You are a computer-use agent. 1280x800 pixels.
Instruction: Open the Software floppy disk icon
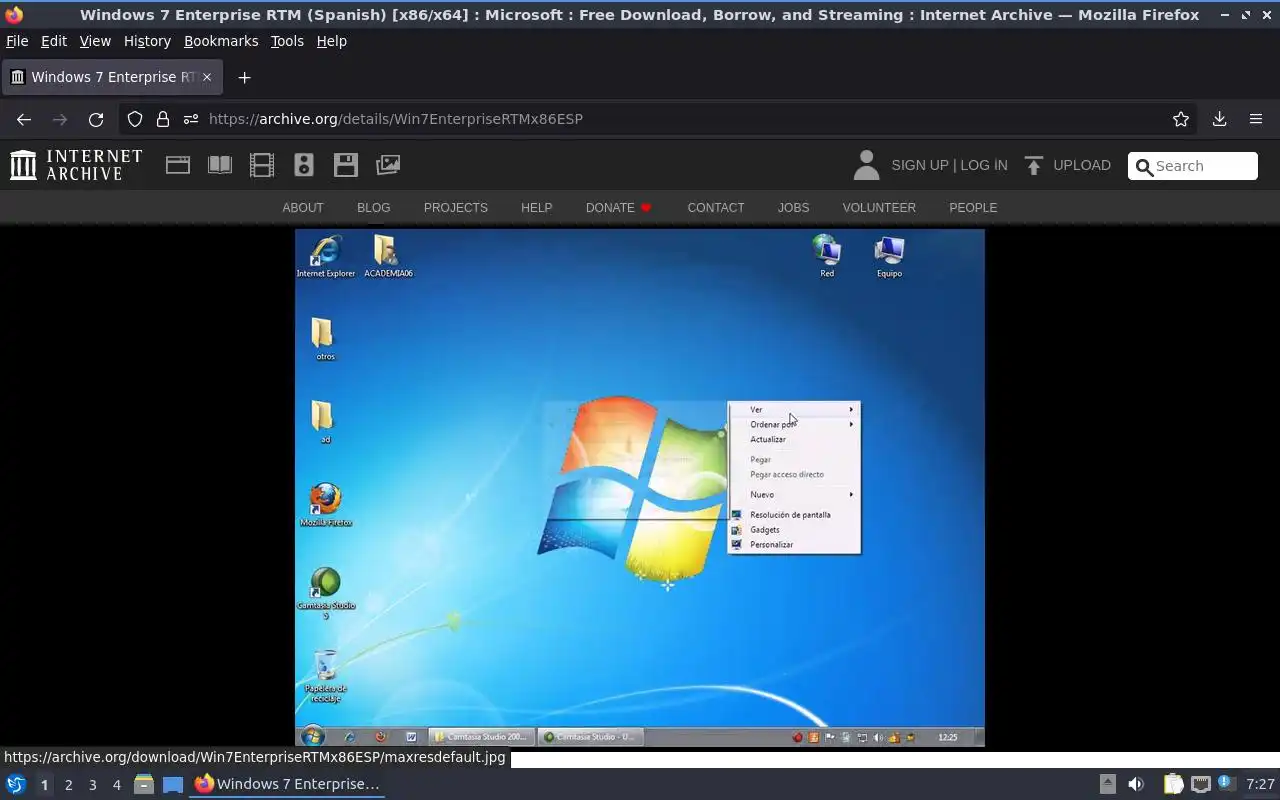click(x=346, y=165)
